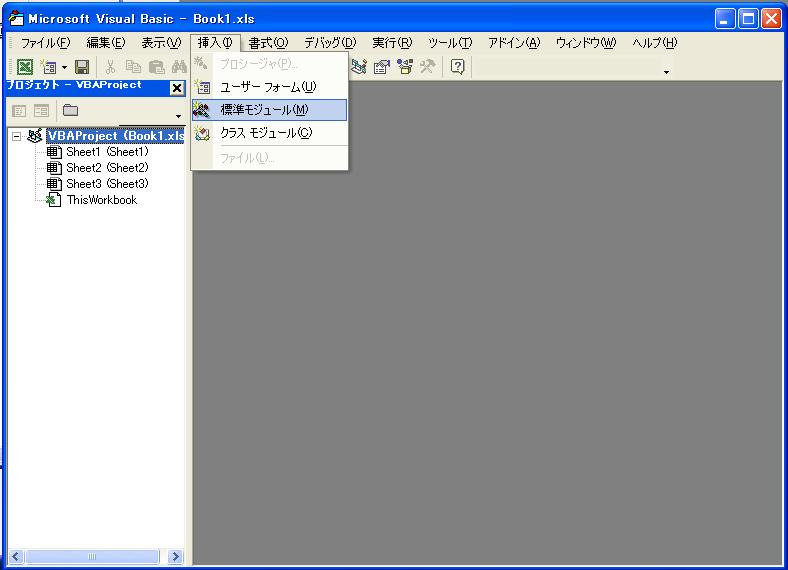The width and height of the screenshot is (788, 570).
Task: Open the Project panel toolbar options arrow
Action: (178, 116)
